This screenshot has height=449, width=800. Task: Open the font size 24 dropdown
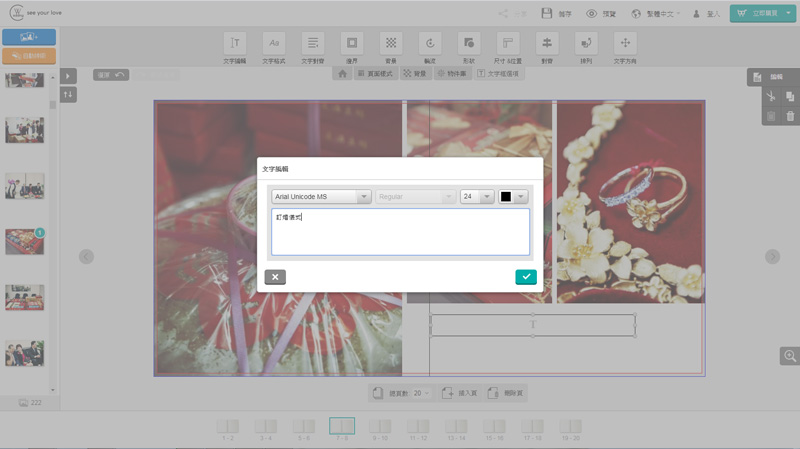[477, 197]
